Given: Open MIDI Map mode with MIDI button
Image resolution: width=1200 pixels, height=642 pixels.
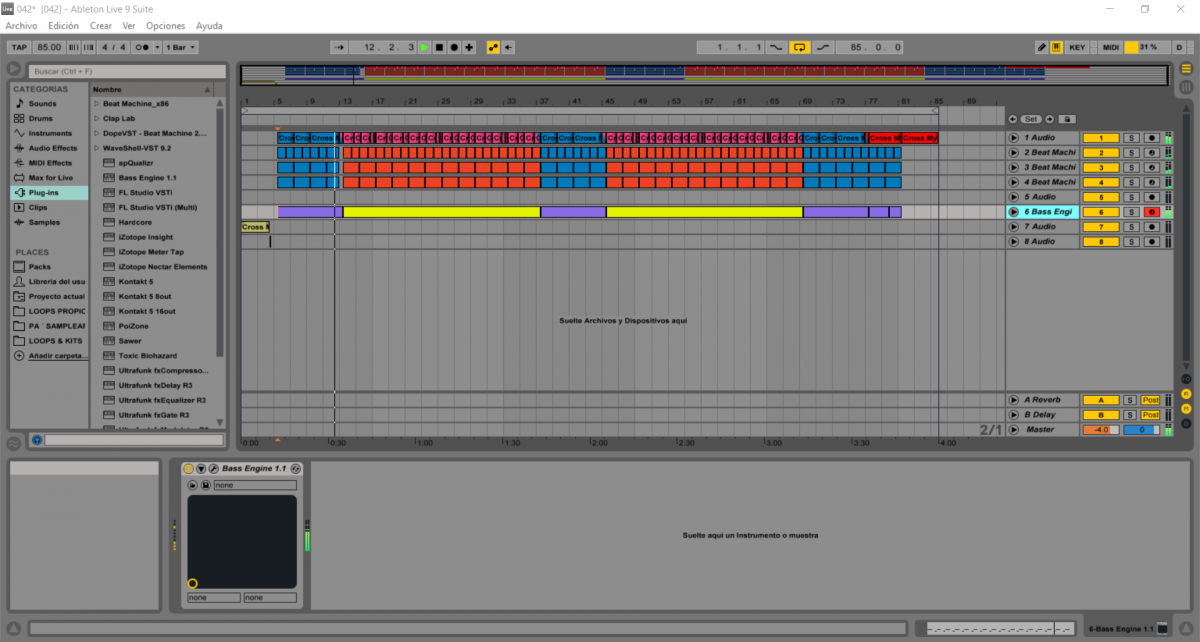Looking at the screenshot, I should coord(1111,47).
